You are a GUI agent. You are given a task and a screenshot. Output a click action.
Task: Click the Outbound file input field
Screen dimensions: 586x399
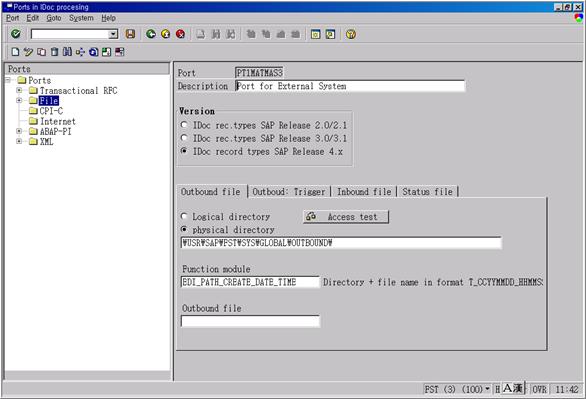[250, 321]
